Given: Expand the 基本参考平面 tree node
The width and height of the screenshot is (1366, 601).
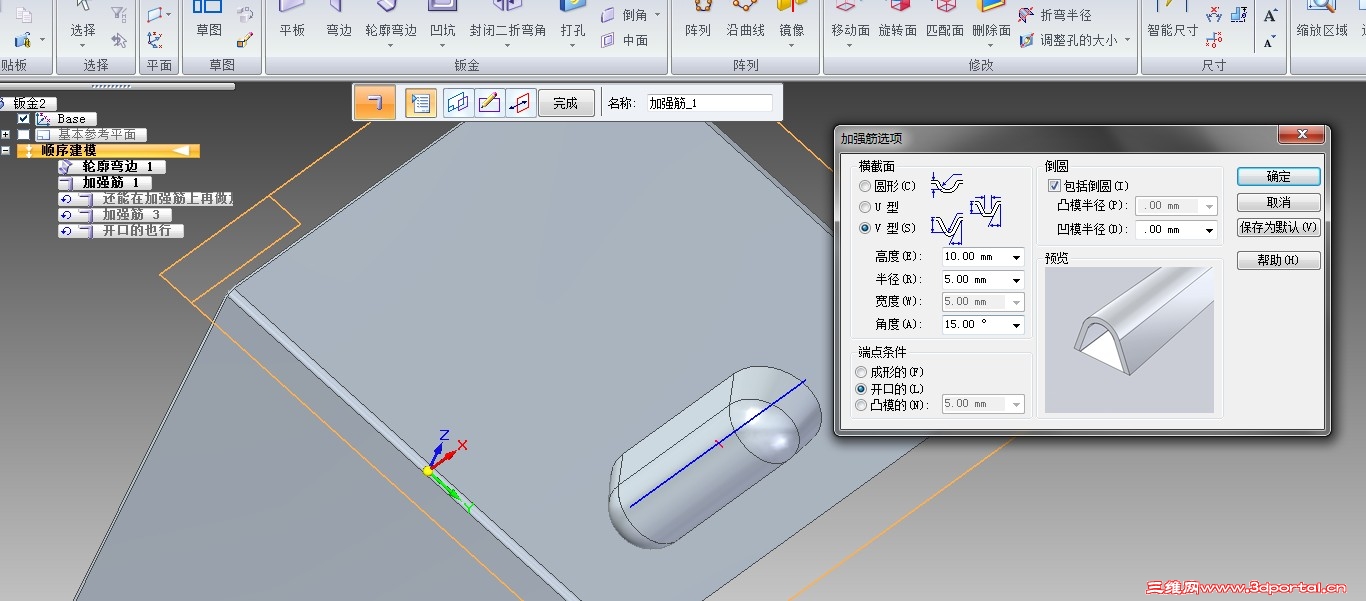Looking at the screenshot, I should coord(6,134).
